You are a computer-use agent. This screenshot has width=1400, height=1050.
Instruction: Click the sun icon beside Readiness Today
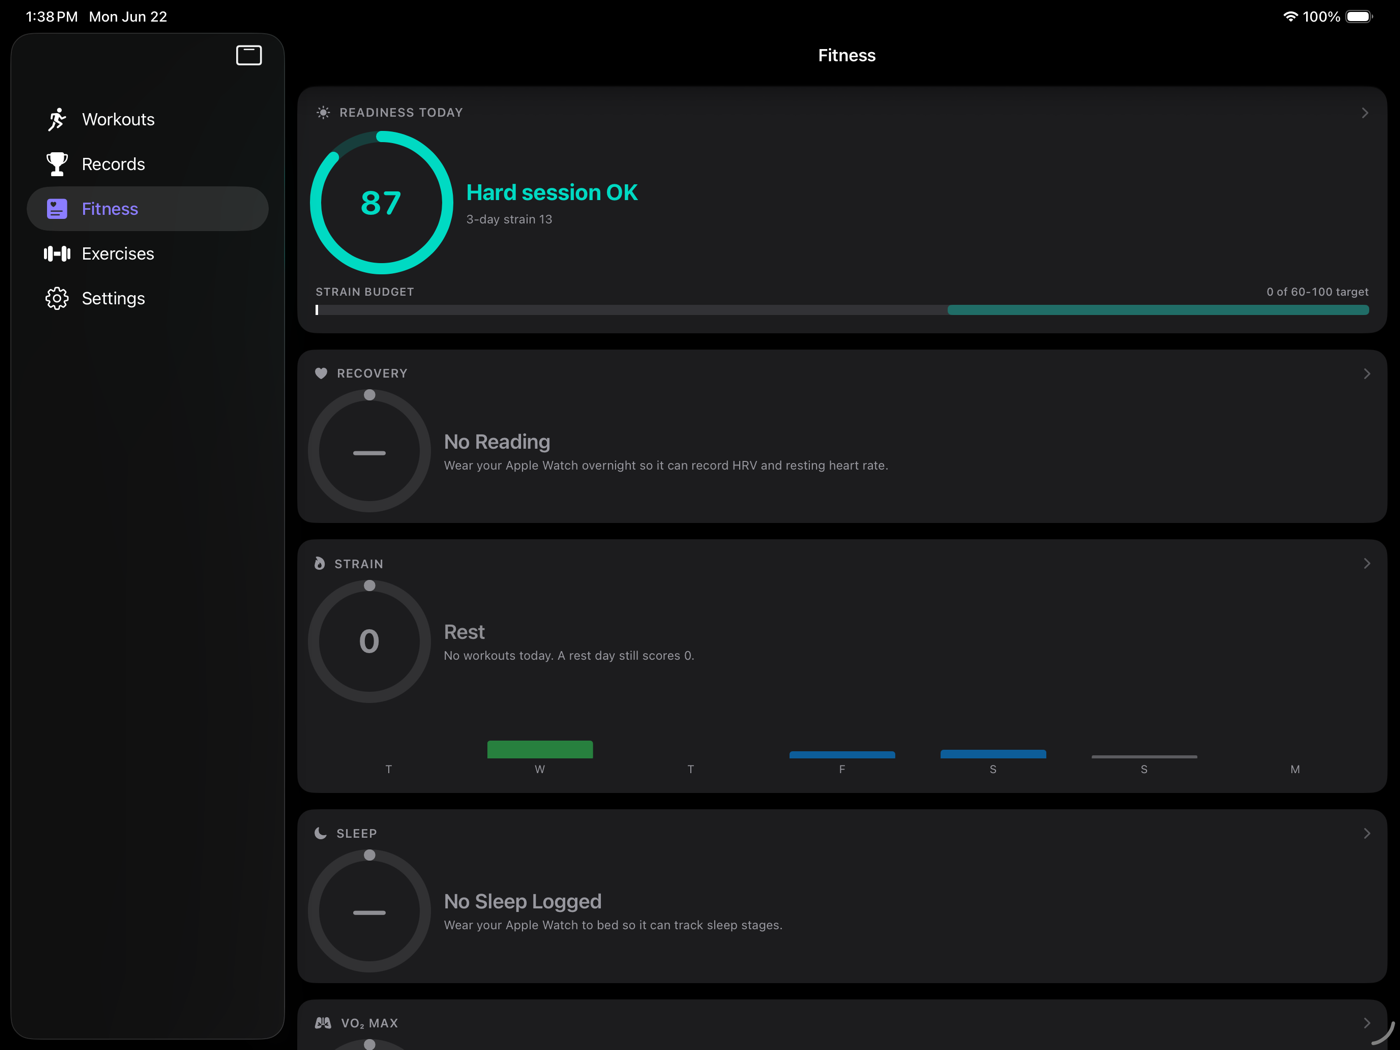[323, 113]
